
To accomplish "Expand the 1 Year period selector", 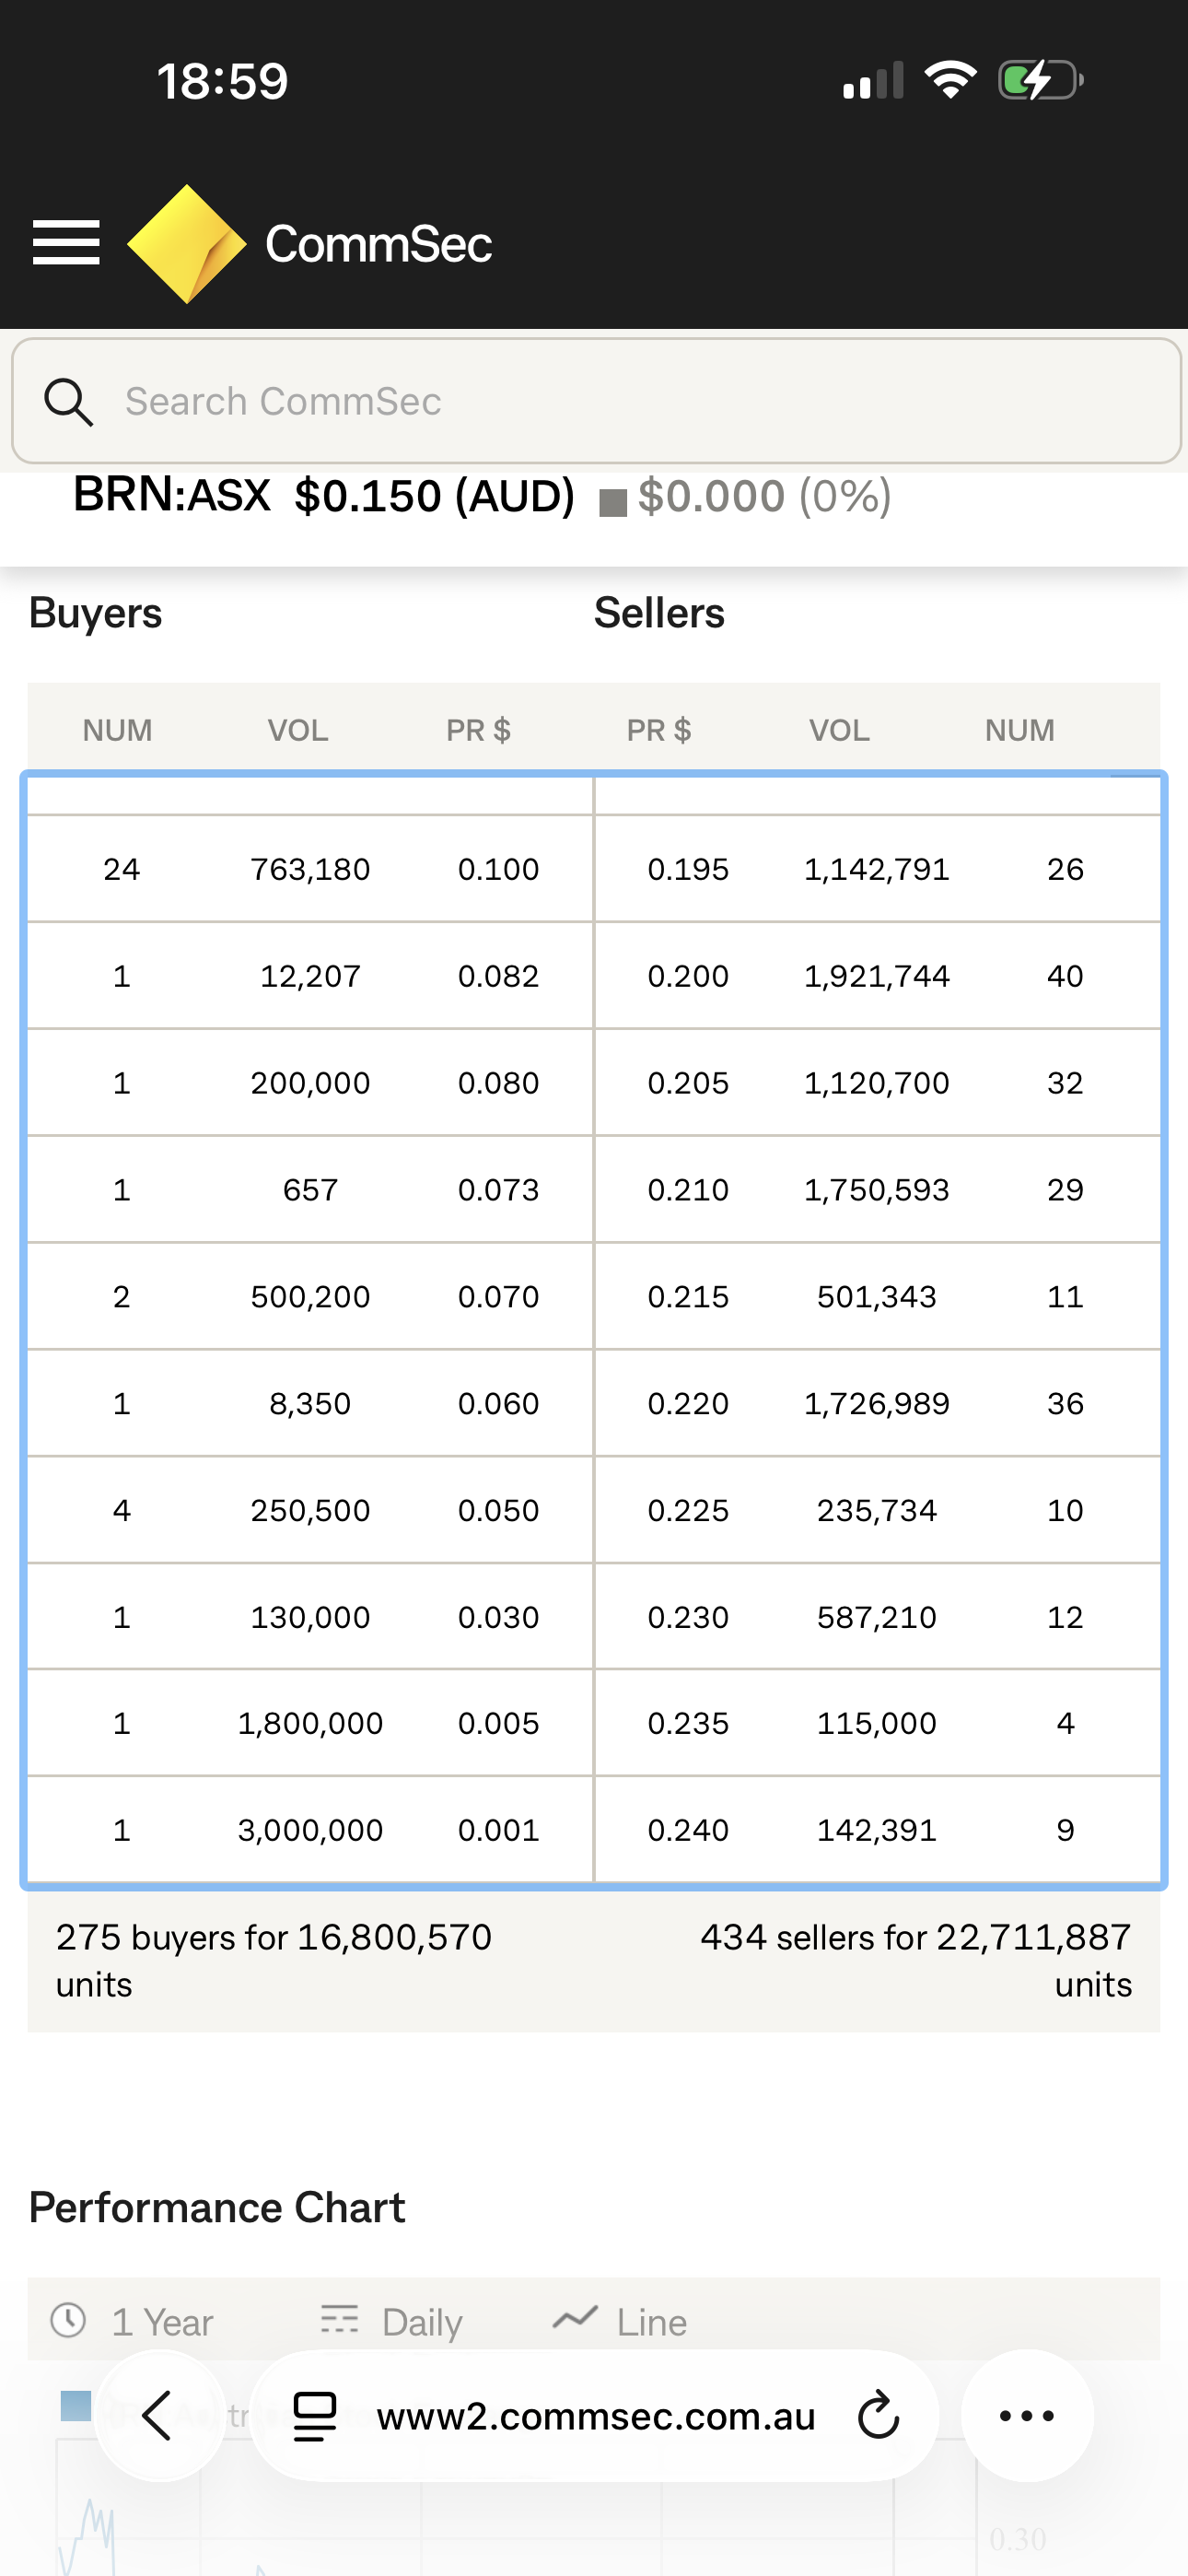I will [134, 2321].
